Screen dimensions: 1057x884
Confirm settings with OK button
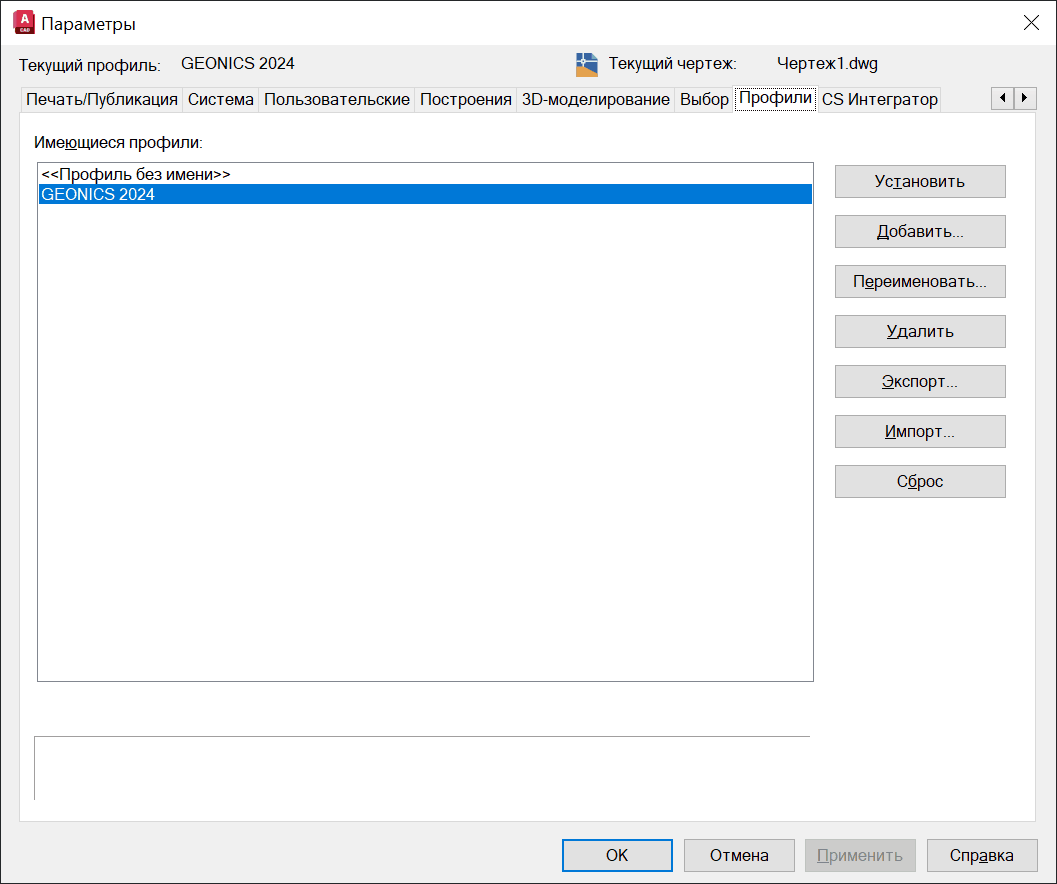pyautogui.click(x=617, y=856)
